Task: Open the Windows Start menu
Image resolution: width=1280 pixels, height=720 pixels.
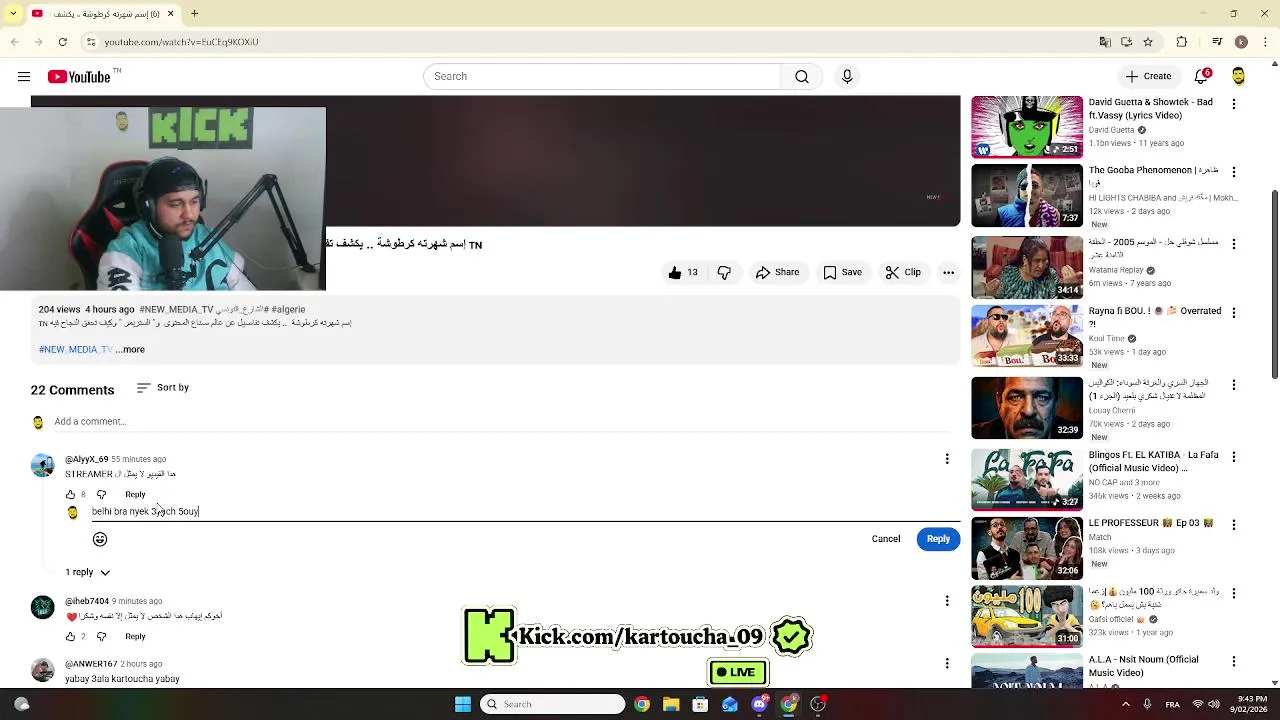Action: click(x=462, y=704)
